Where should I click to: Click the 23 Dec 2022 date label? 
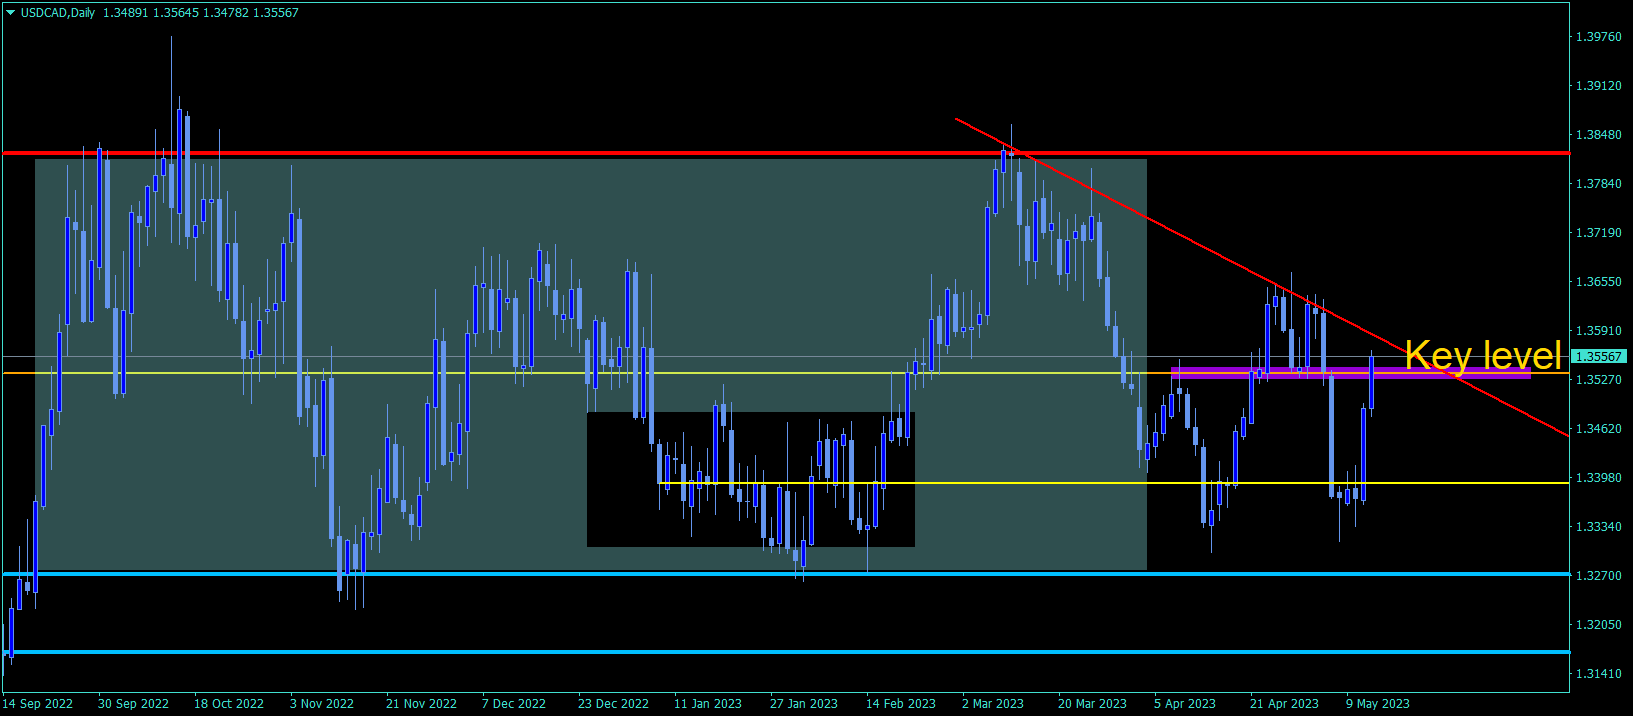(613, 704)
